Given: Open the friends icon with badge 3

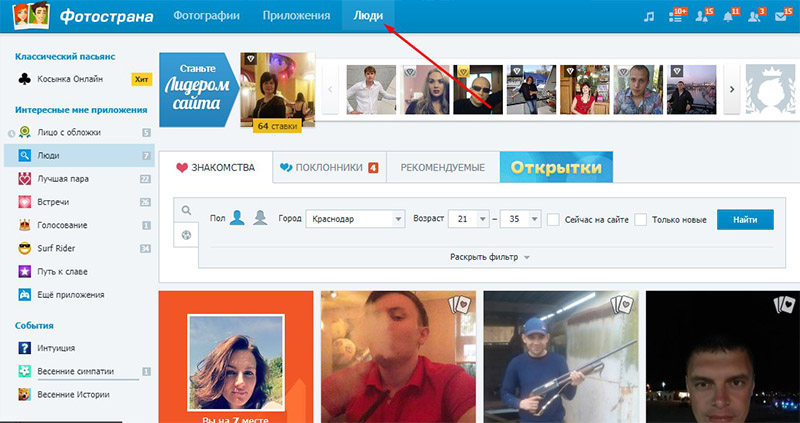Looking at the screenshot, I should pyautogui.click(x=754, y=16).
